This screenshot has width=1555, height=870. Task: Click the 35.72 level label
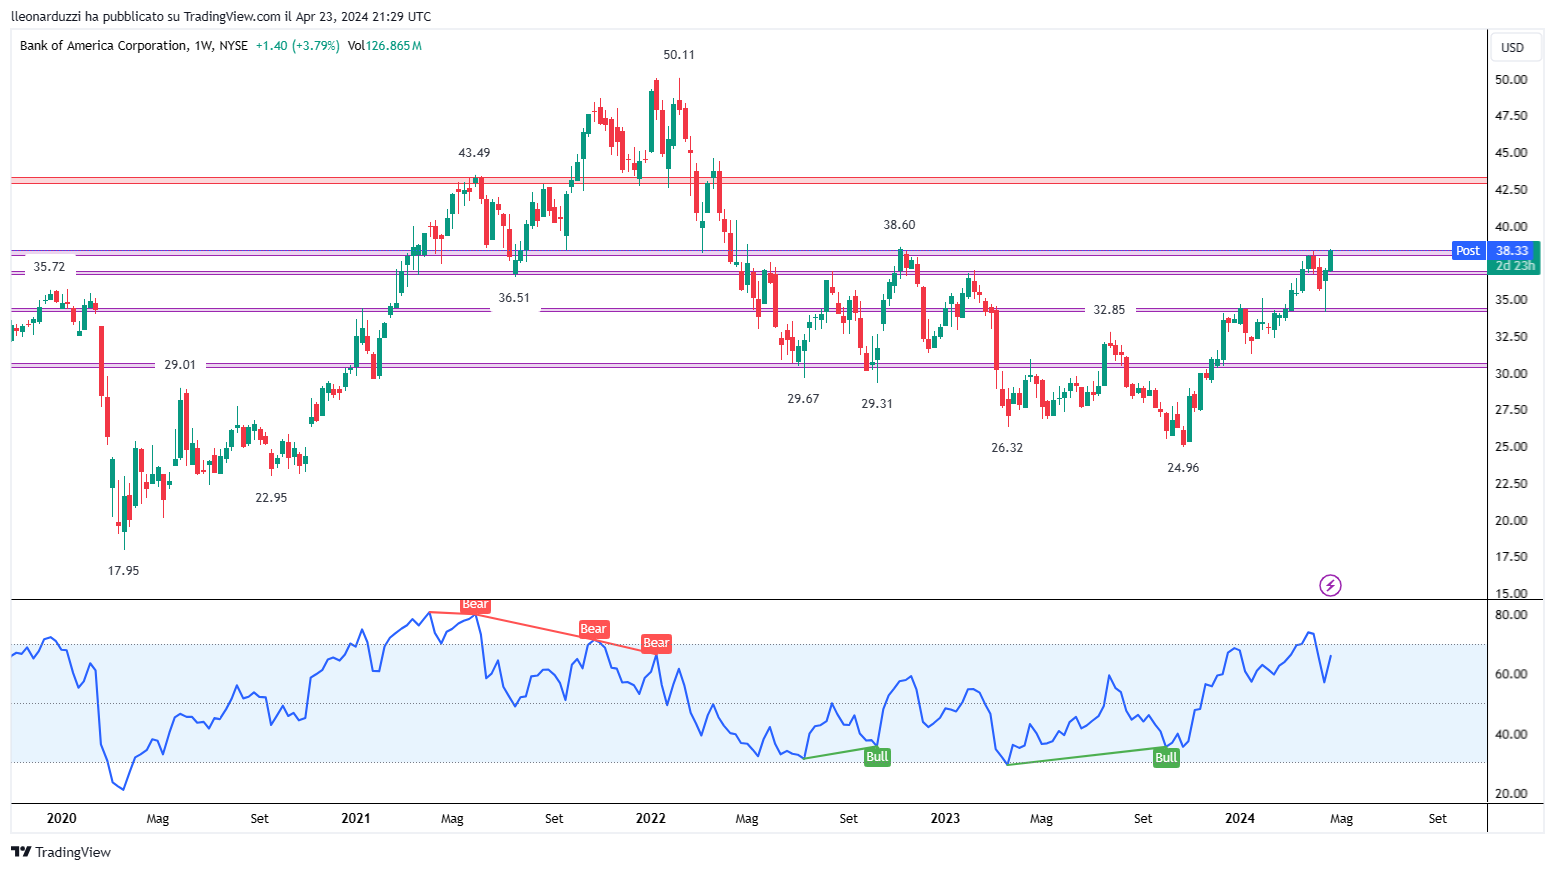tap(49, 267)
